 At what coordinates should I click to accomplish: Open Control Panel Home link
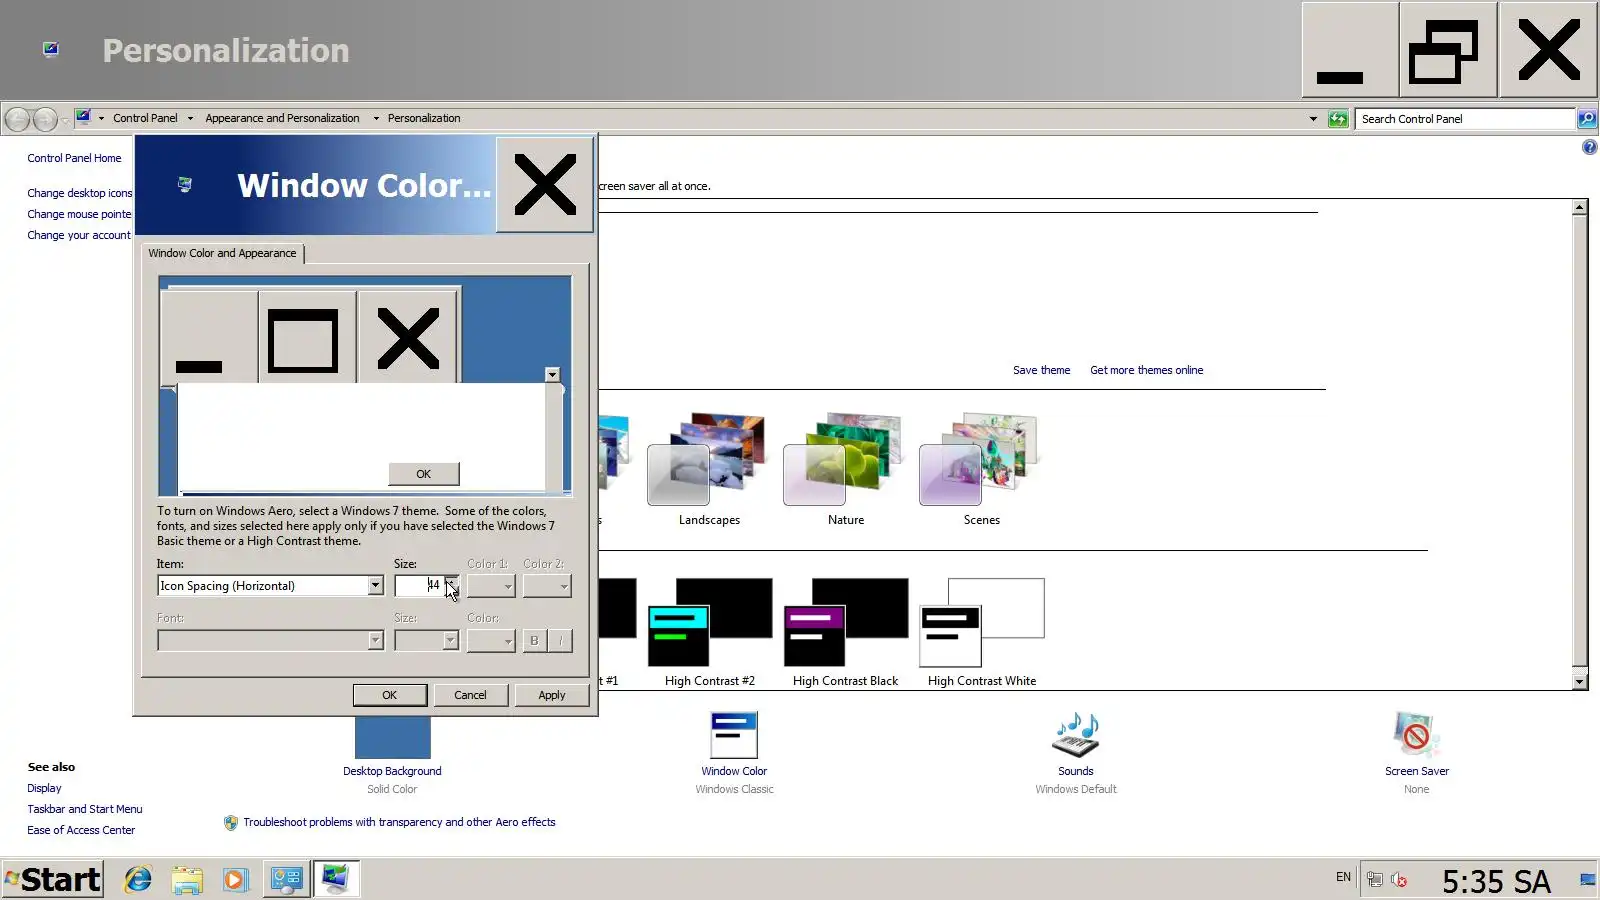74,158
